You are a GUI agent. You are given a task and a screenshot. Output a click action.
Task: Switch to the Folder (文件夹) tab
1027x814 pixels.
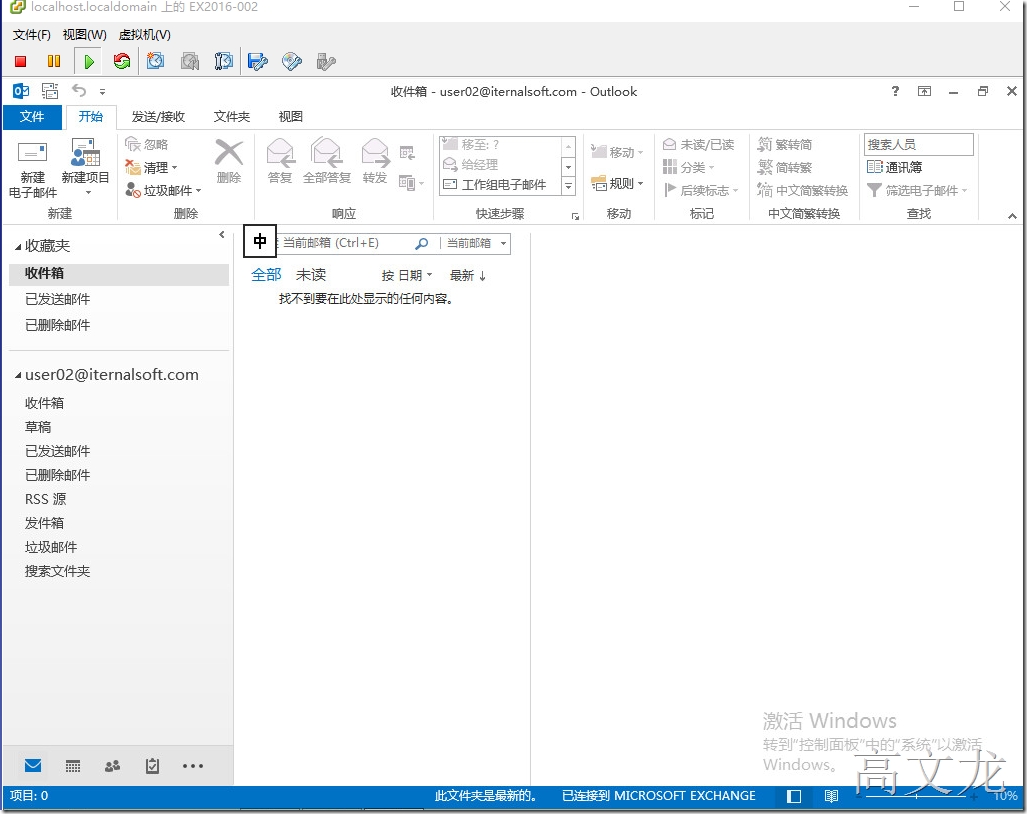click(x=232, y=117)
